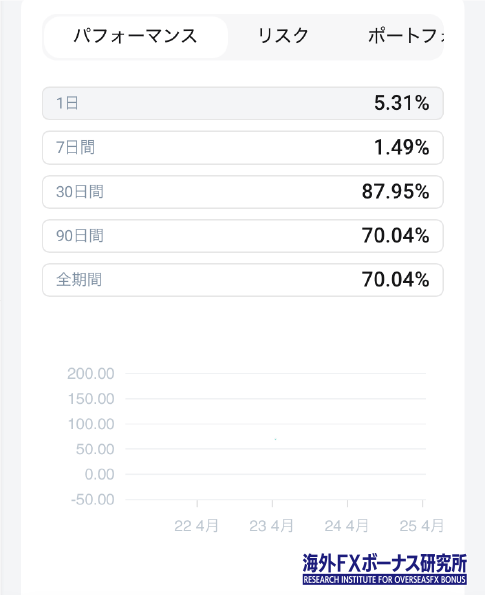This screenshot has width=485, height=596.
Task: Select the 全期間 all-time performance row
Action: click(x=242, y=280)
